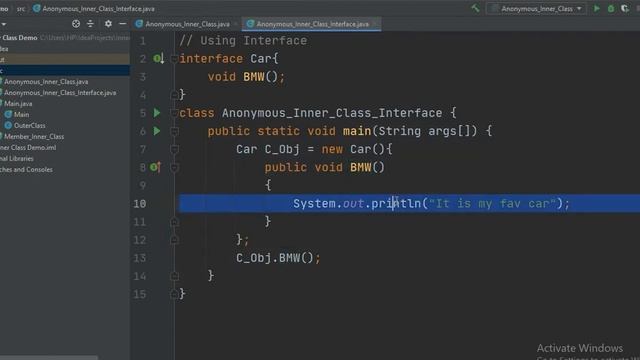Viewport: 640px width, 360px height.
Task: Click the implemented-interface gutter icon beside interface Car
Action: (x=158, y=59)
